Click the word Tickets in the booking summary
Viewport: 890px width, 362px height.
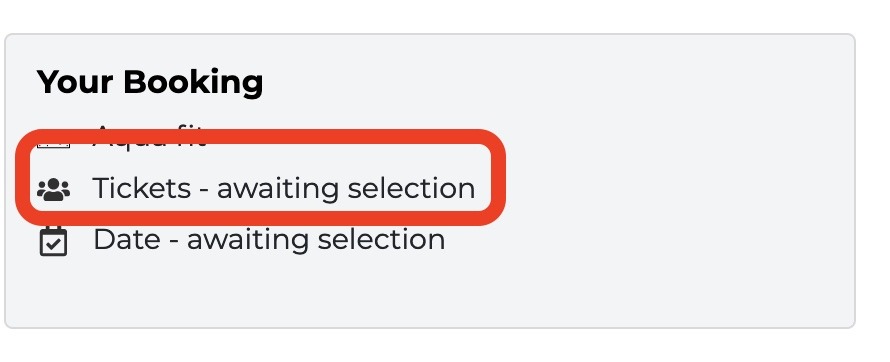pyautogui.click(x=142, y=188)
